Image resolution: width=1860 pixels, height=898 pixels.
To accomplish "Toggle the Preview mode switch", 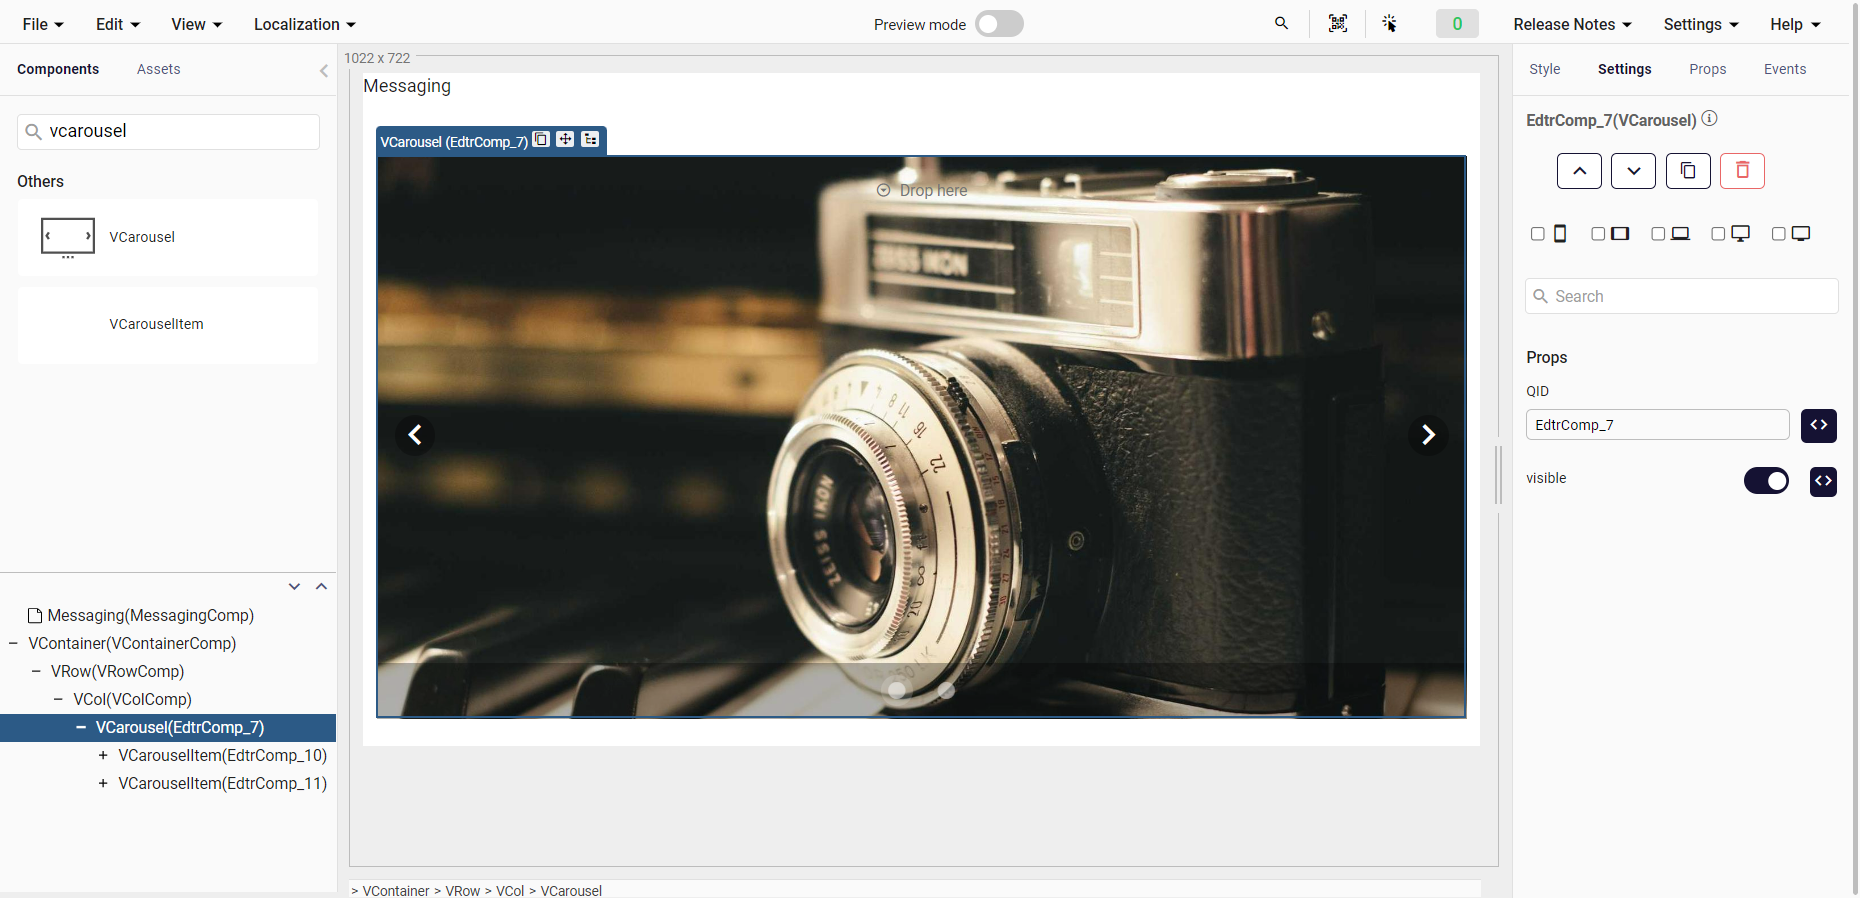I will (x=999, y=24).
